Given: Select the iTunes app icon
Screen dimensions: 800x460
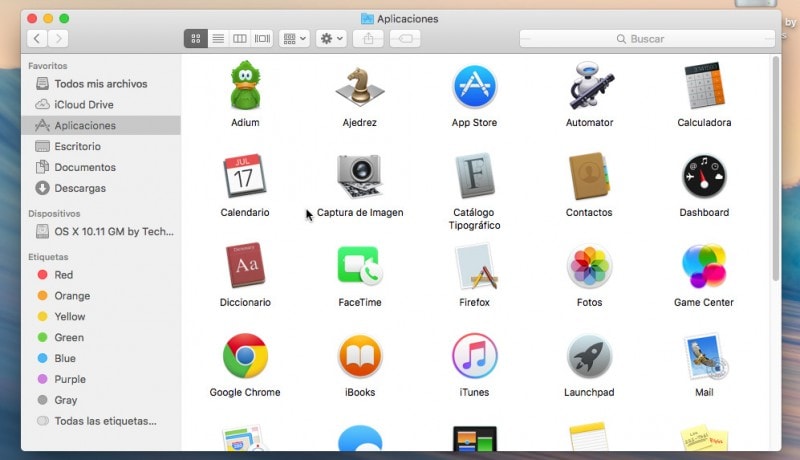Looking at the screenshot, I should [x=474, y=355].
